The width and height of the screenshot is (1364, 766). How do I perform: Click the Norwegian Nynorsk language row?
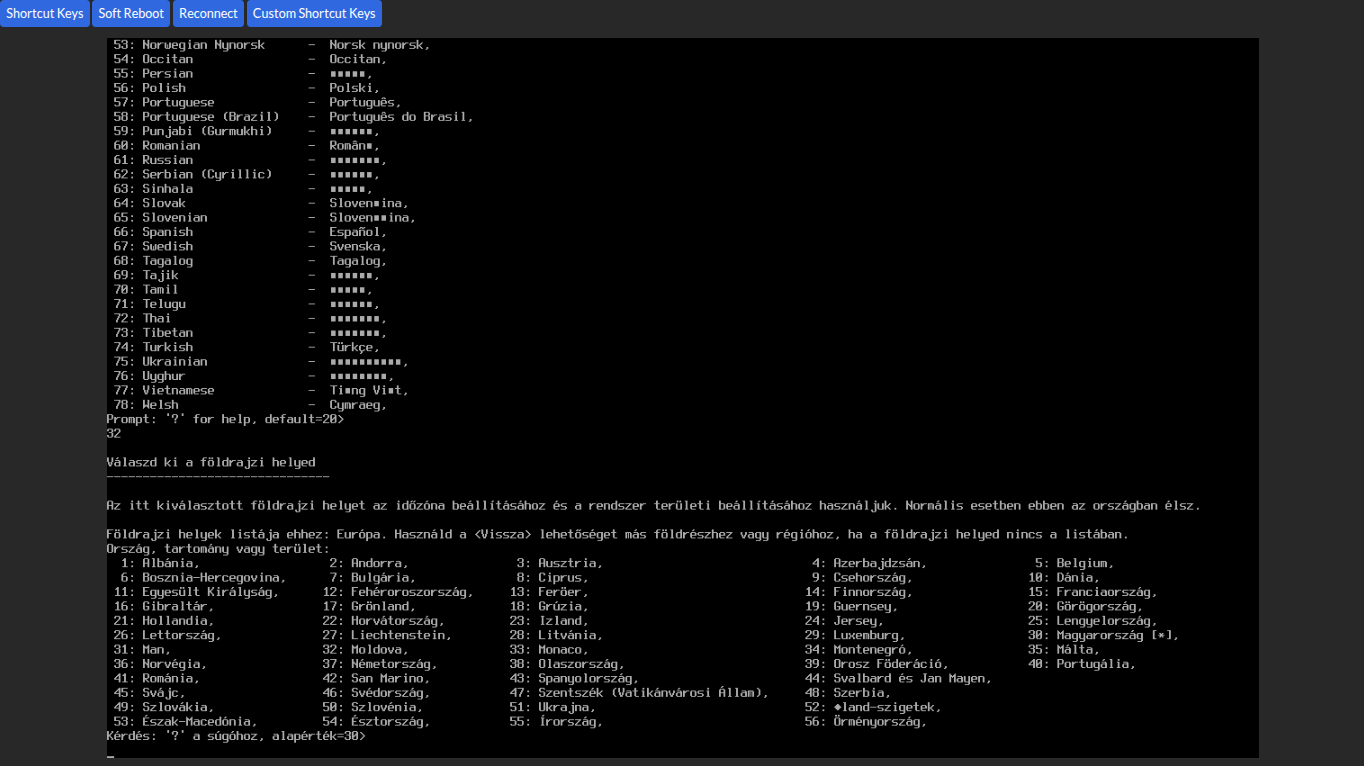203,45
